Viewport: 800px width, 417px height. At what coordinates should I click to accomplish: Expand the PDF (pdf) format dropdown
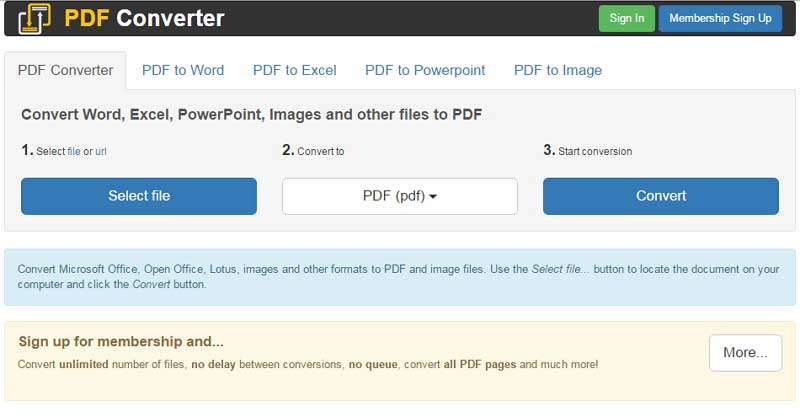(400, 196)
